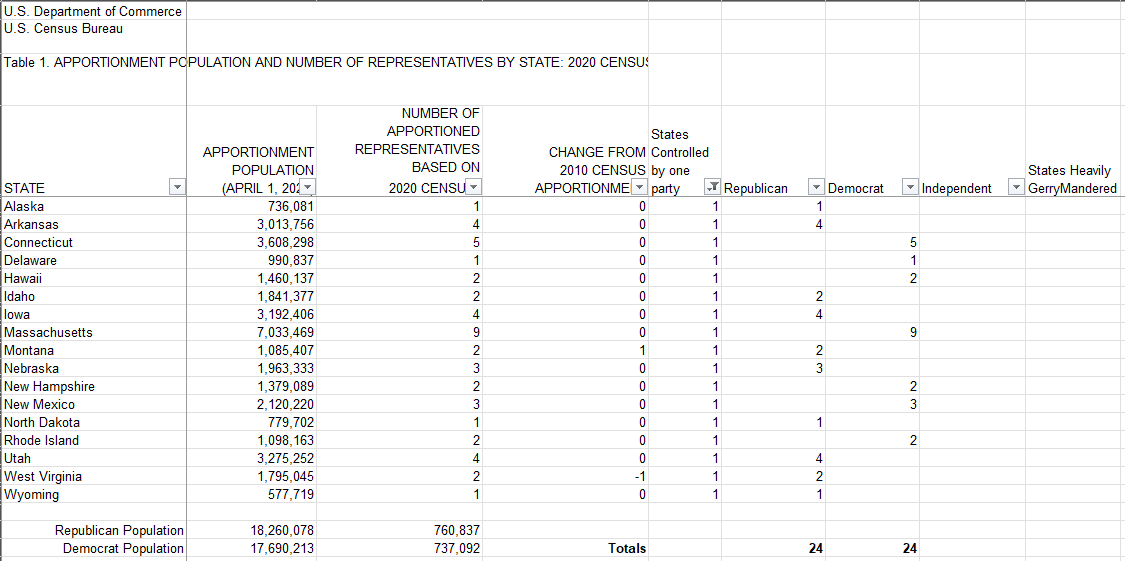Click the States Heavily GerryMandered header
1125x561 pixels.
pyautogui.click(x=1075, y=179)
